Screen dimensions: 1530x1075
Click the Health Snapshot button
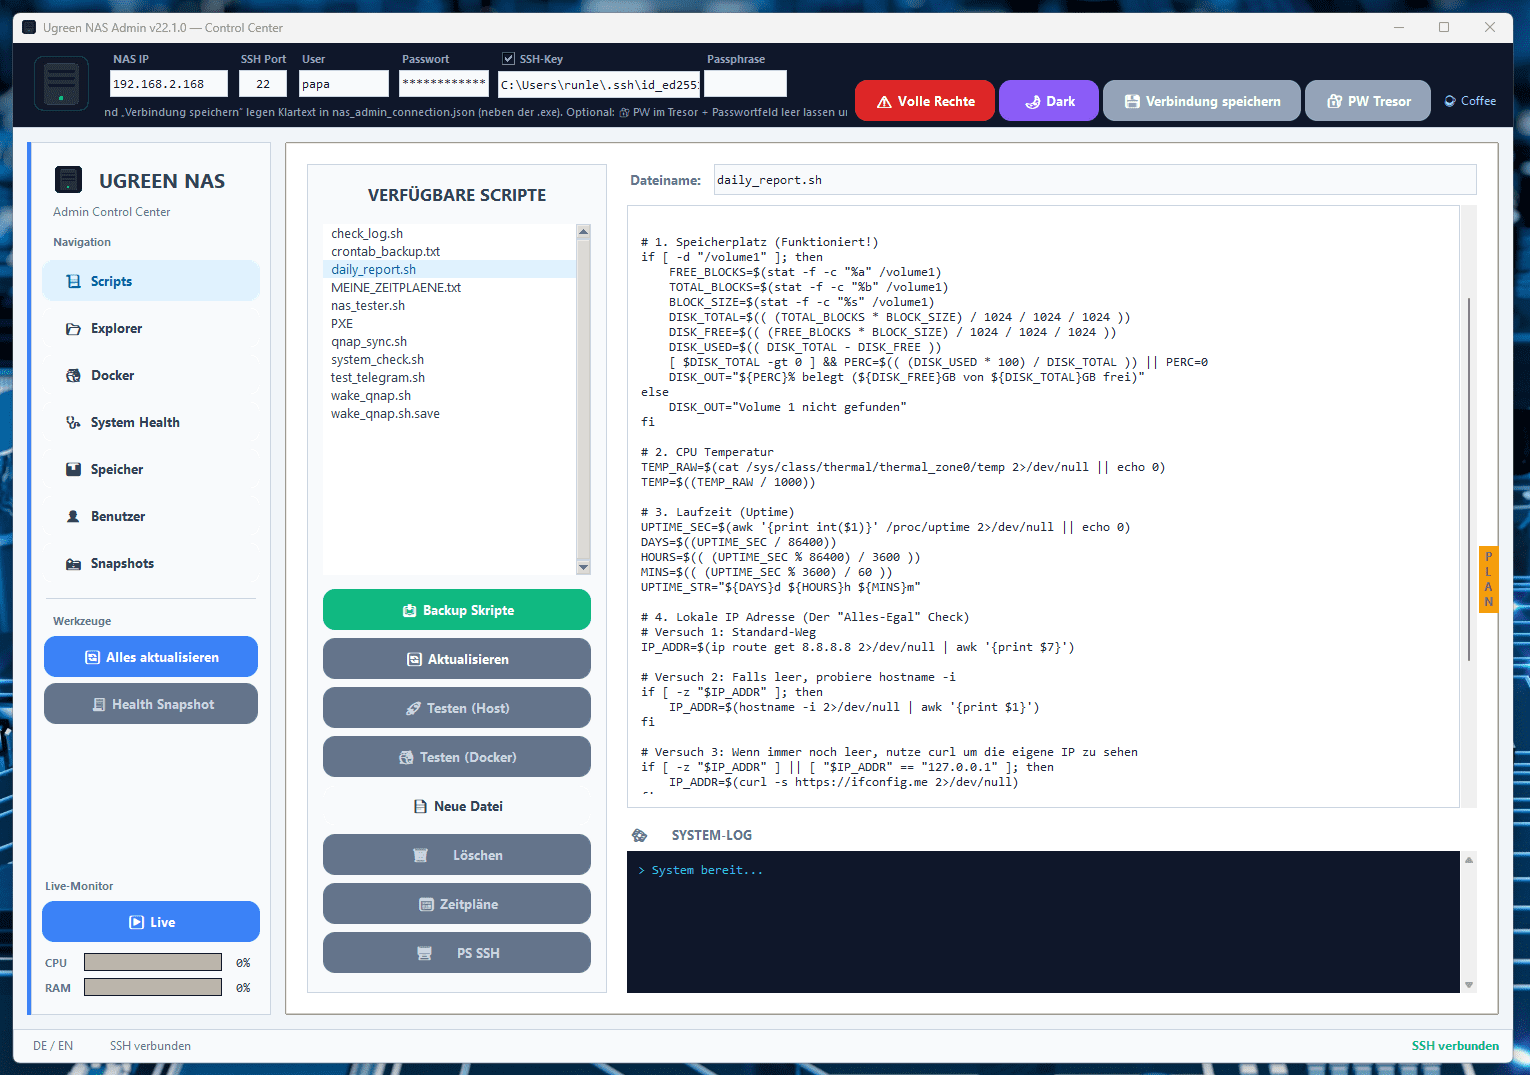[151, 704]
